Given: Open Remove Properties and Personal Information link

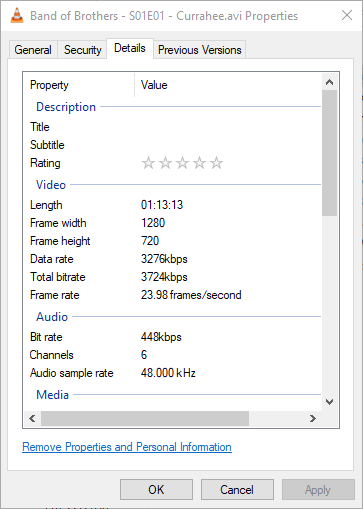Looking at the screenshot, I should pyautogui.click(x=127, y=447).
